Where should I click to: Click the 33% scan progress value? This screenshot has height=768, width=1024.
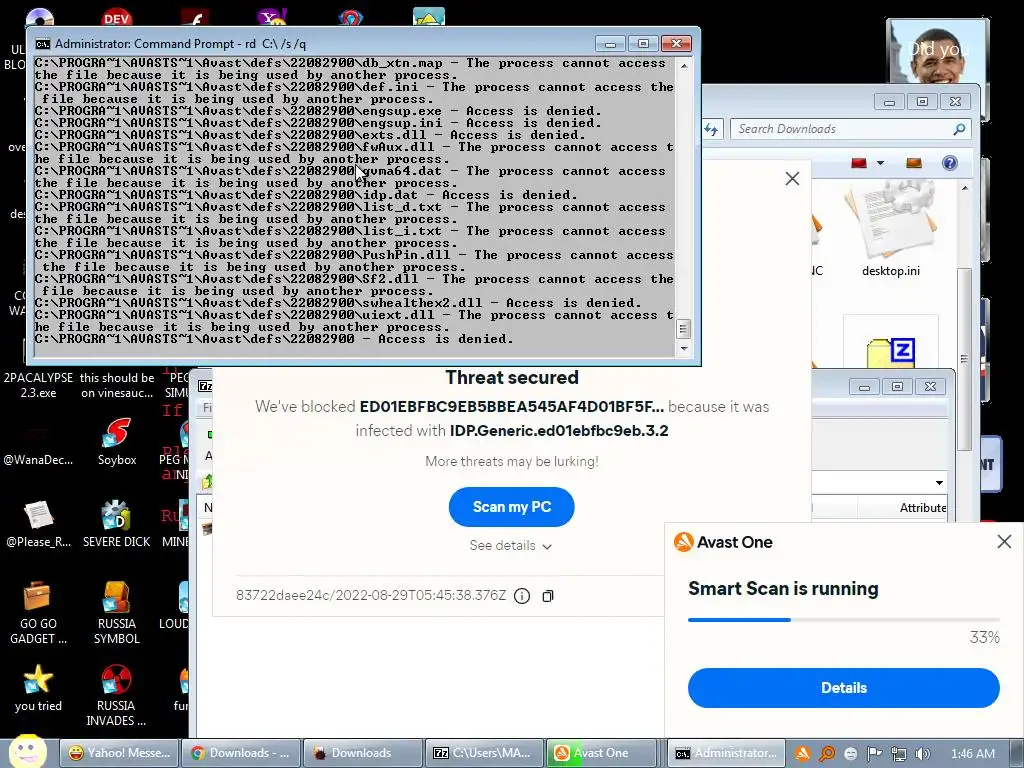[984, 637]
